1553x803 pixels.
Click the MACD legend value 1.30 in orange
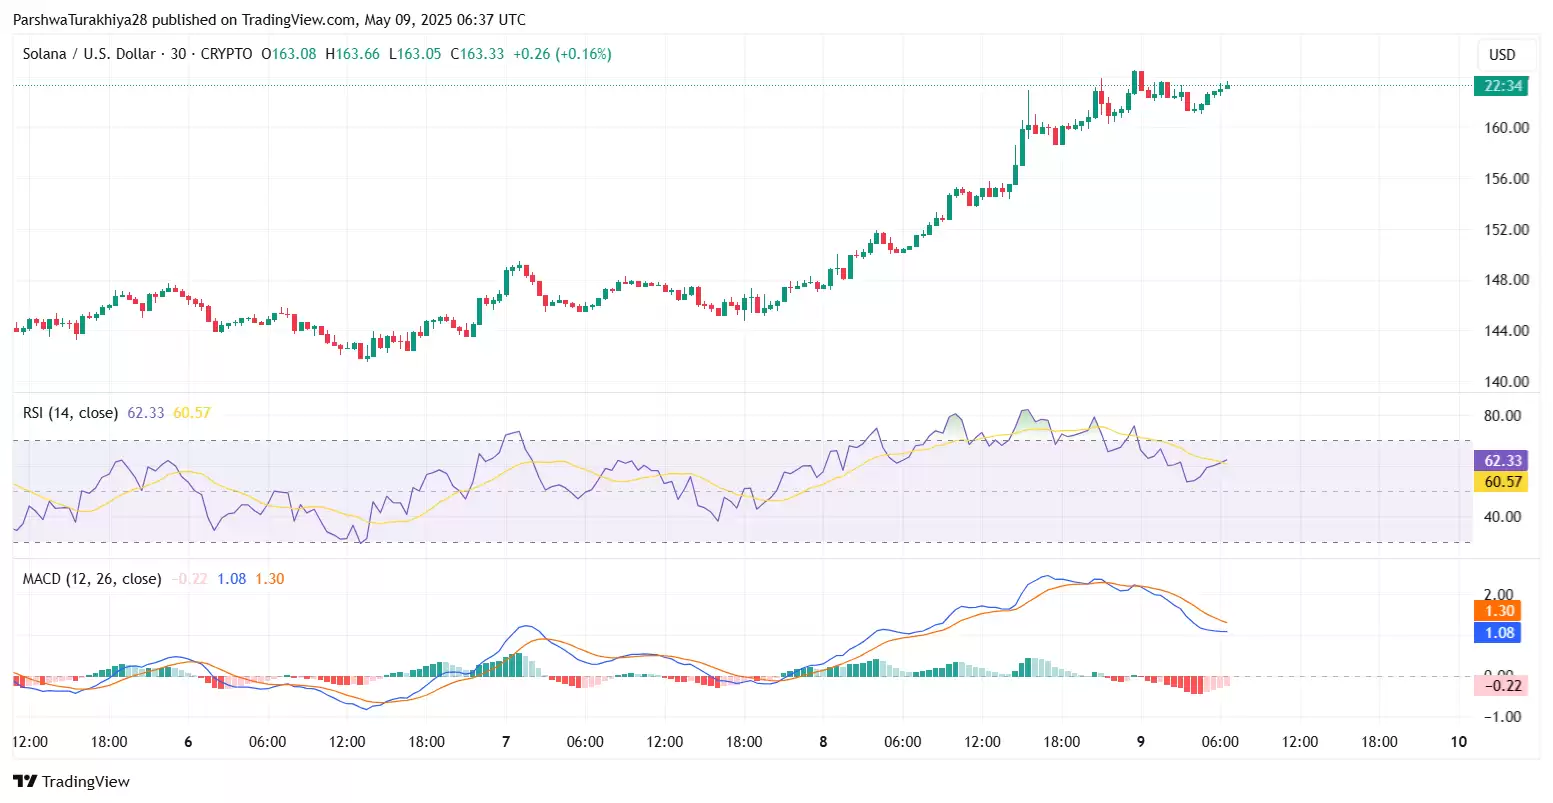270,578
